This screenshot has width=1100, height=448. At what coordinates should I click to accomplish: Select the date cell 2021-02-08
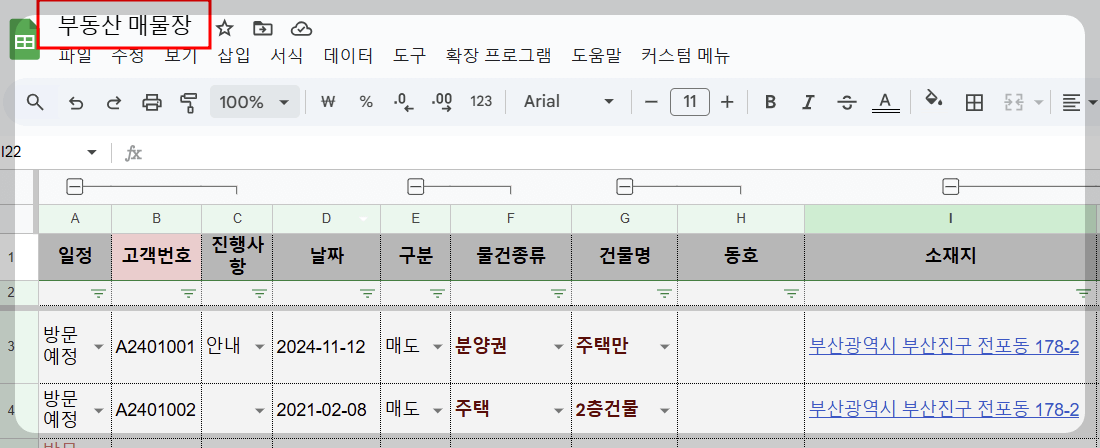coord(326,410)
